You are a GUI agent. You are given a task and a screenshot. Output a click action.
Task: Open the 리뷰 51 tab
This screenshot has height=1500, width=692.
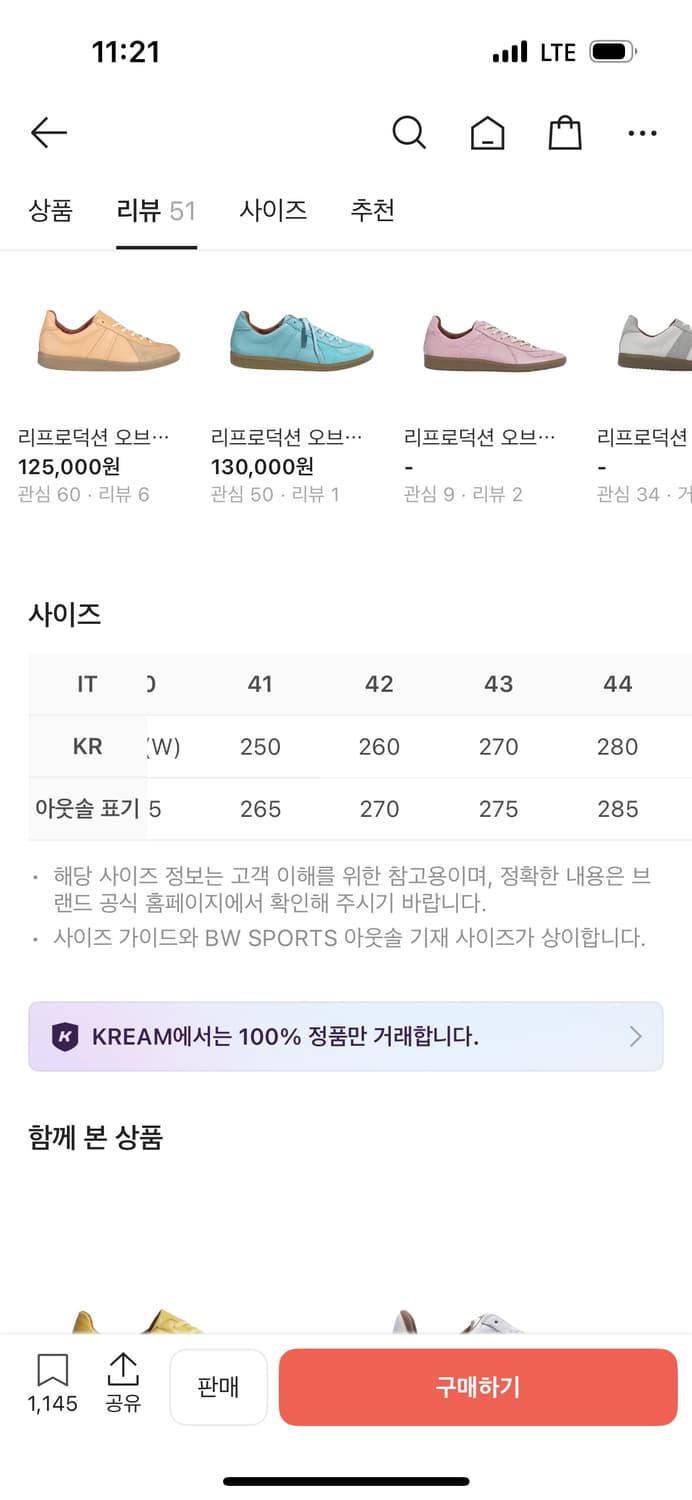click(x=155, y=210)
